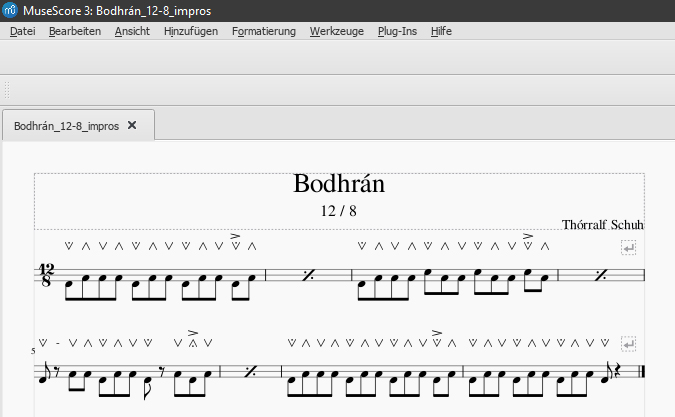Open the Werkzeuge menu
Image resolution: width=675 pixels, height=417 pixels.
(337, 31)
